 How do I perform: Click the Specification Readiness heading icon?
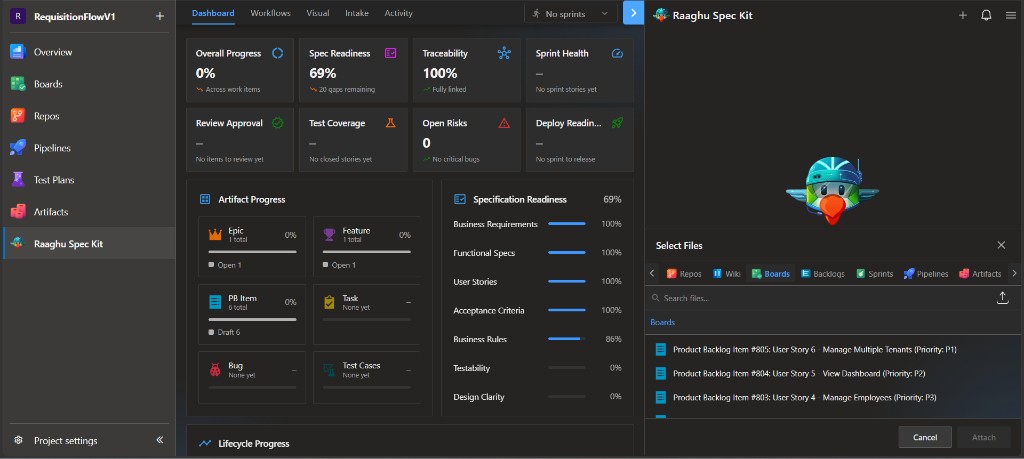(460, 199)
